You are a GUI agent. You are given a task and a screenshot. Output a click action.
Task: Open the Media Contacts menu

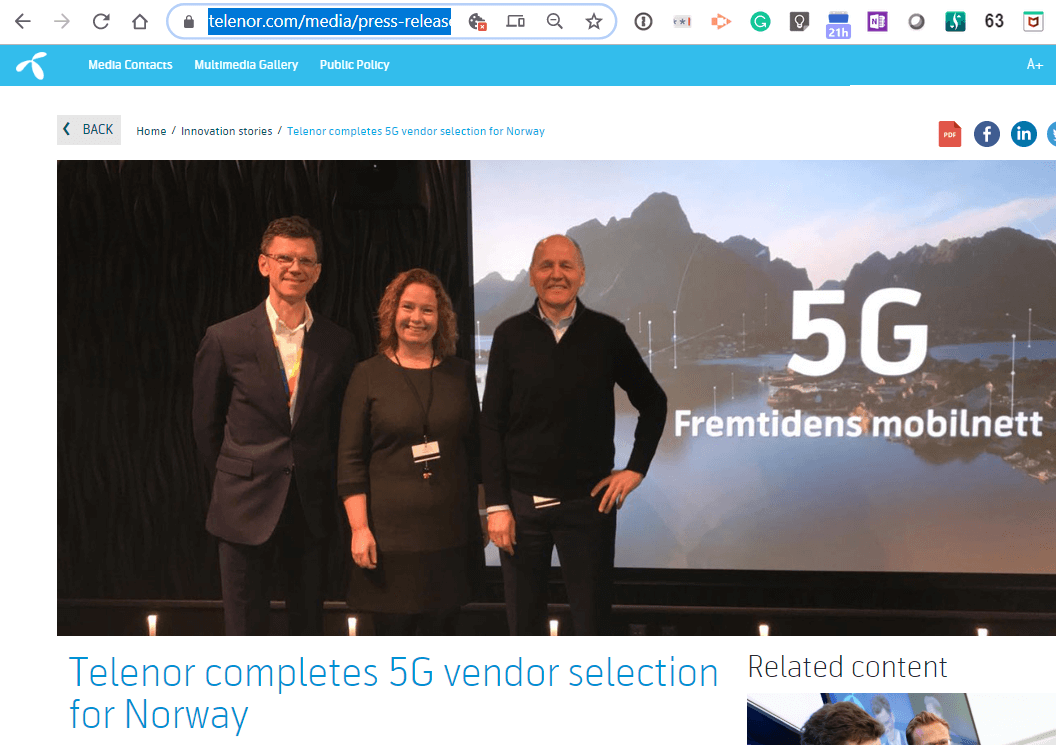click(130, 64)
